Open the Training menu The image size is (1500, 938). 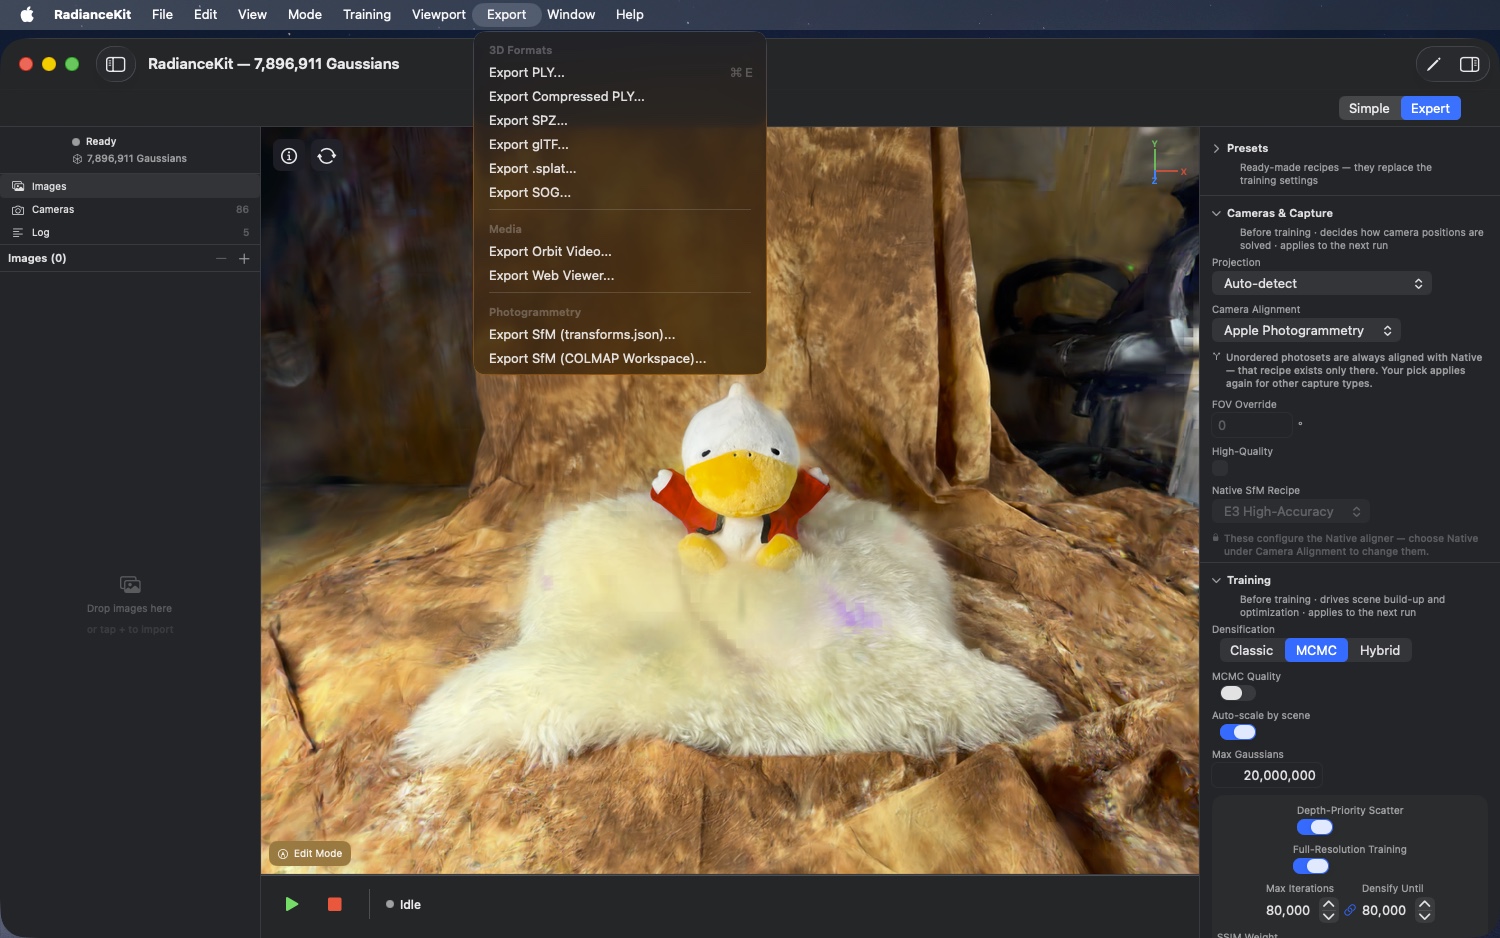tap(367, 14)
